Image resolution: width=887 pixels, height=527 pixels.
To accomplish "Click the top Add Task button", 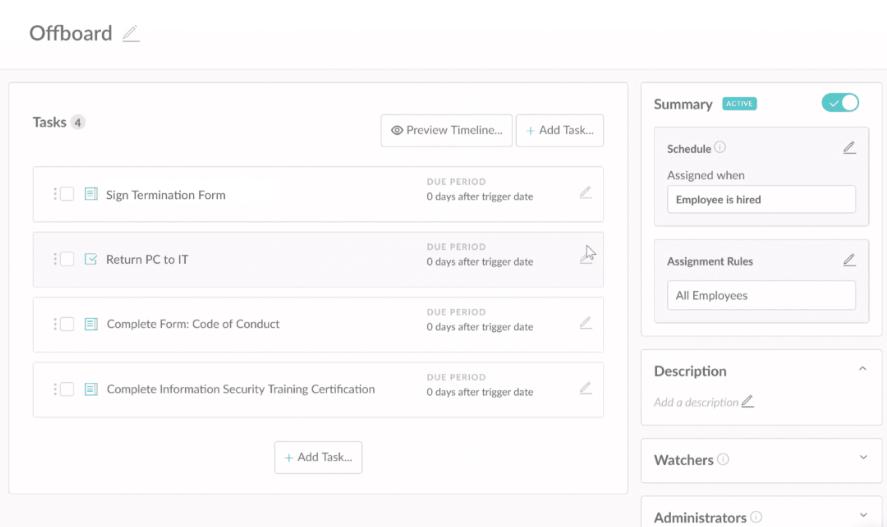I will [x=559, y=130].
